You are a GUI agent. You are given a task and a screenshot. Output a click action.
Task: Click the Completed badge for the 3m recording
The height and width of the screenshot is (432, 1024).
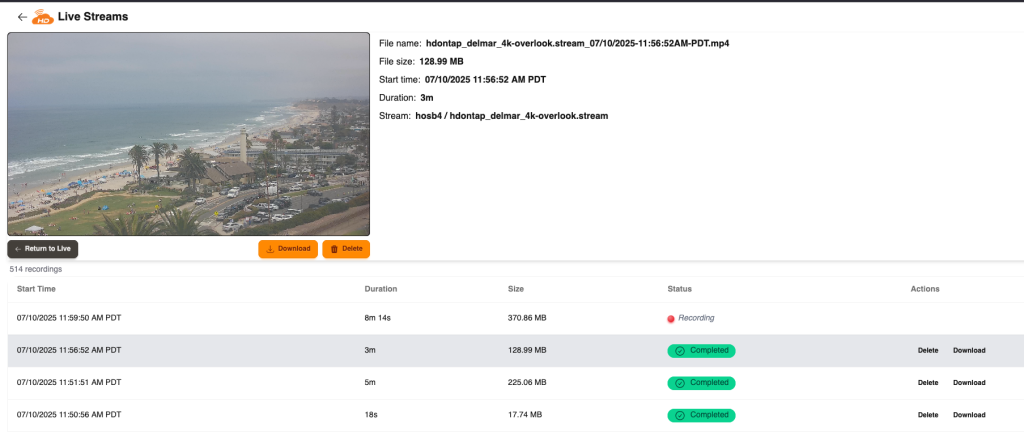click(701, 351)
